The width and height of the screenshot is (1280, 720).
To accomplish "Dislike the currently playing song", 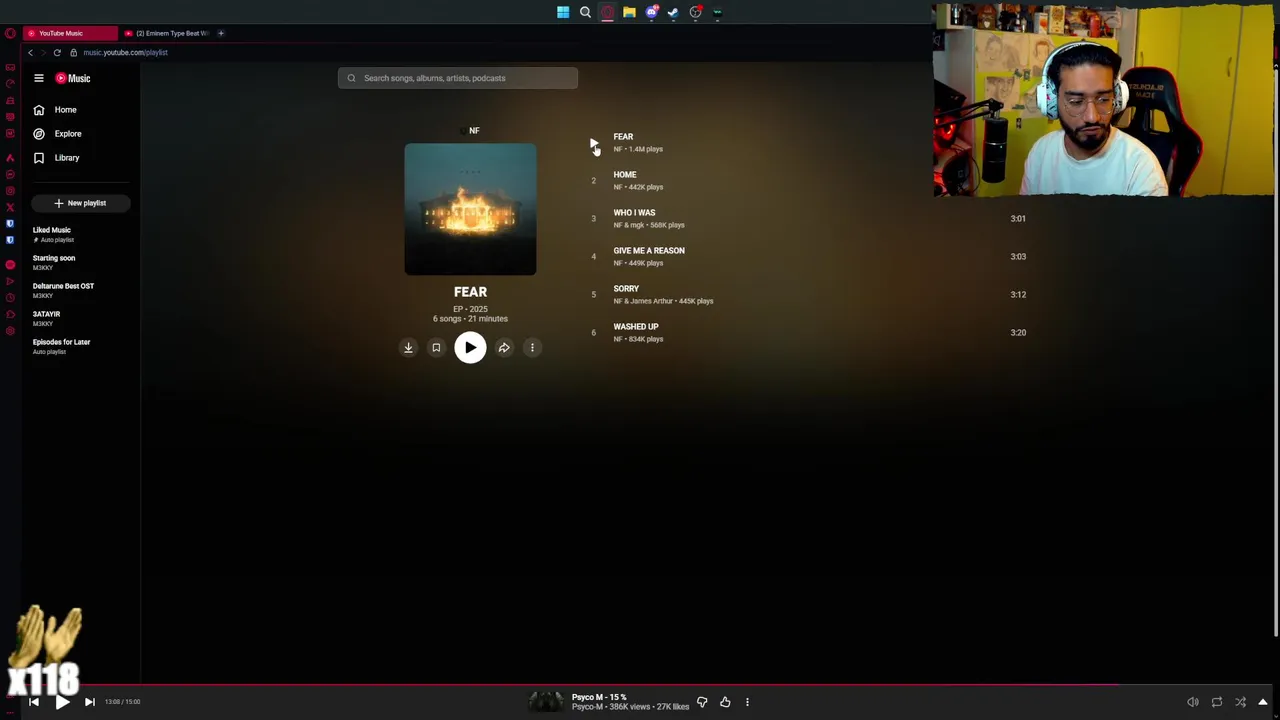I will click(702, 702).
